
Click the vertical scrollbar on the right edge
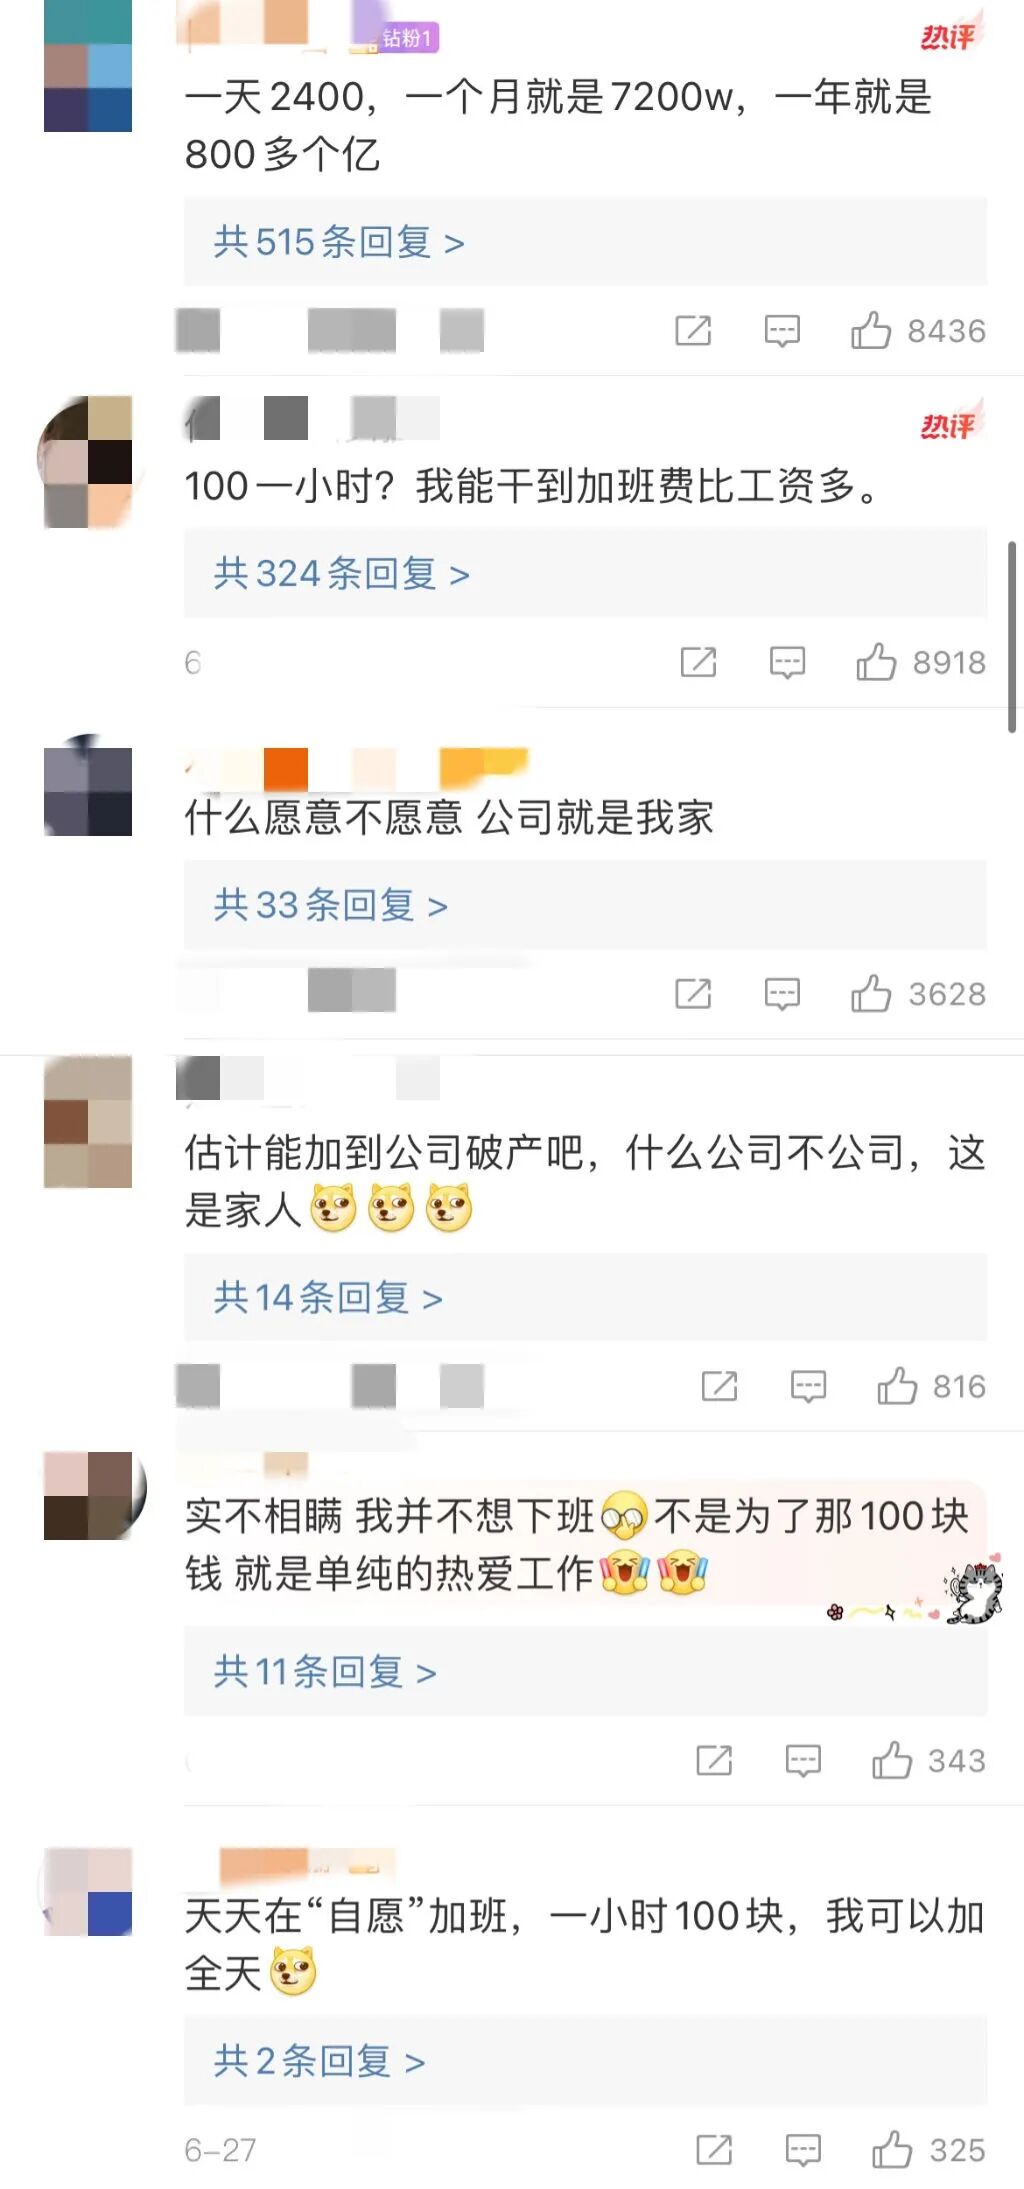(x=1012, y=637)
